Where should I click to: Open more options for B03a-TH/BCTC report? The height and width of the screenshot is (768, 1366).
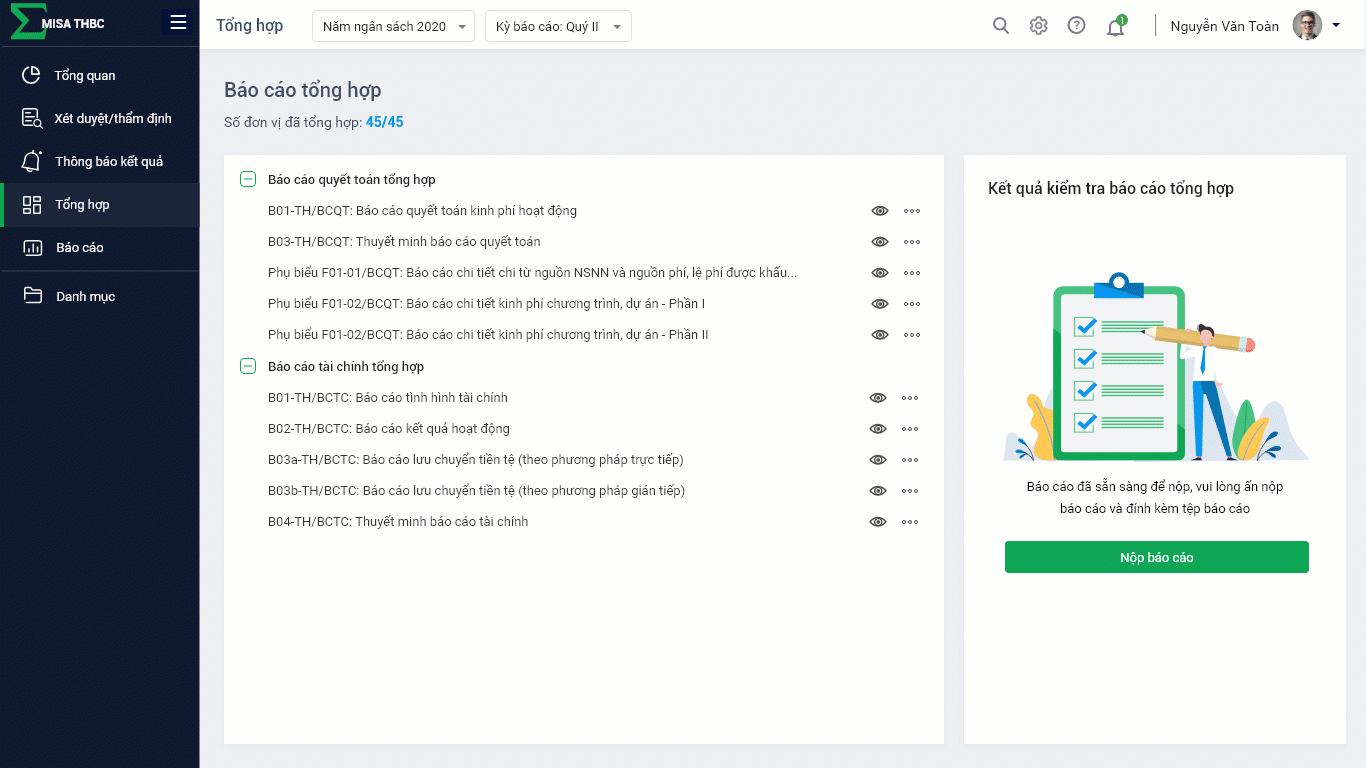909,460
